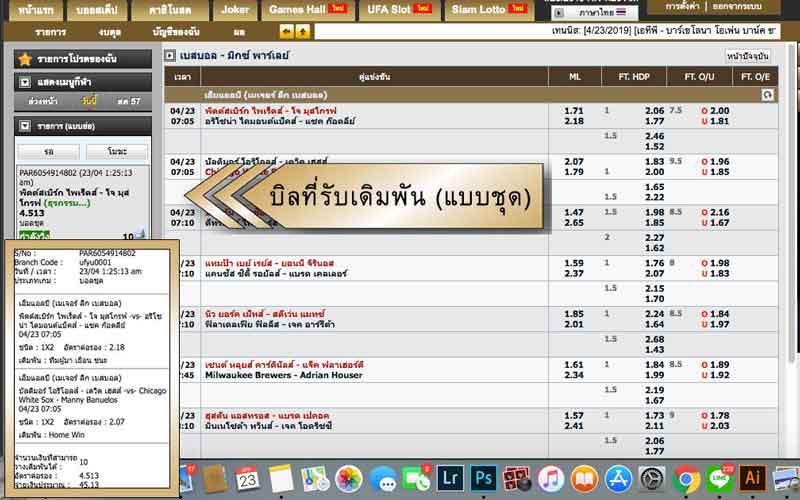Click the Milwaukee Brewers - Adrian Houser team name
Screen dimensions: 800x500
click(284, 375)
